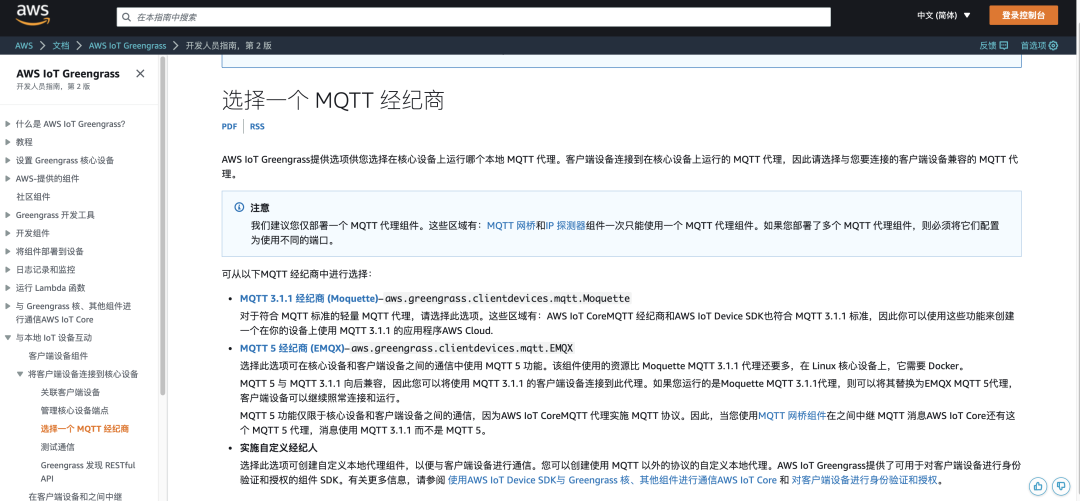Open 对客户端设备进行身份验证和授权 link
Screen dimensions: 1080x501
pyautogui.click(x=864, y=480)
